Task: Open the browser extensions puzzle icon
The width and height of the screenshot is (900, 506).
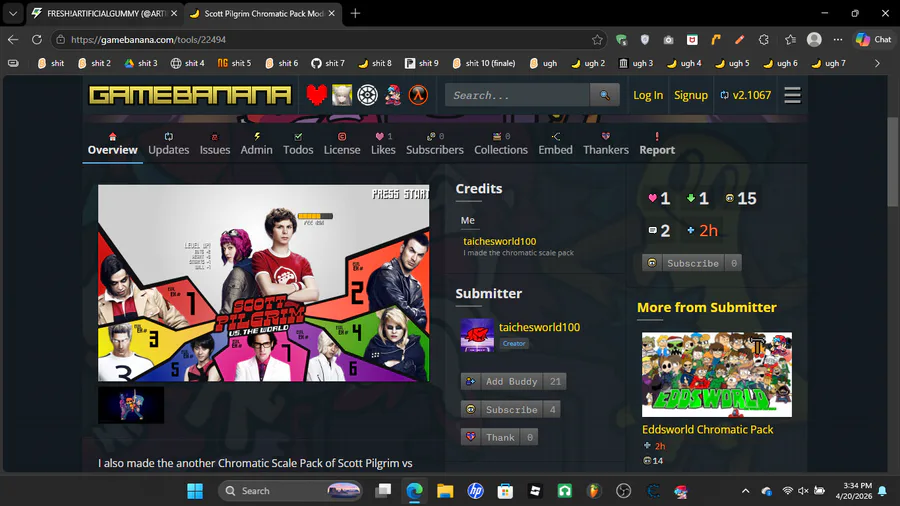Action: pyautogui.click(x=763, y=40)
